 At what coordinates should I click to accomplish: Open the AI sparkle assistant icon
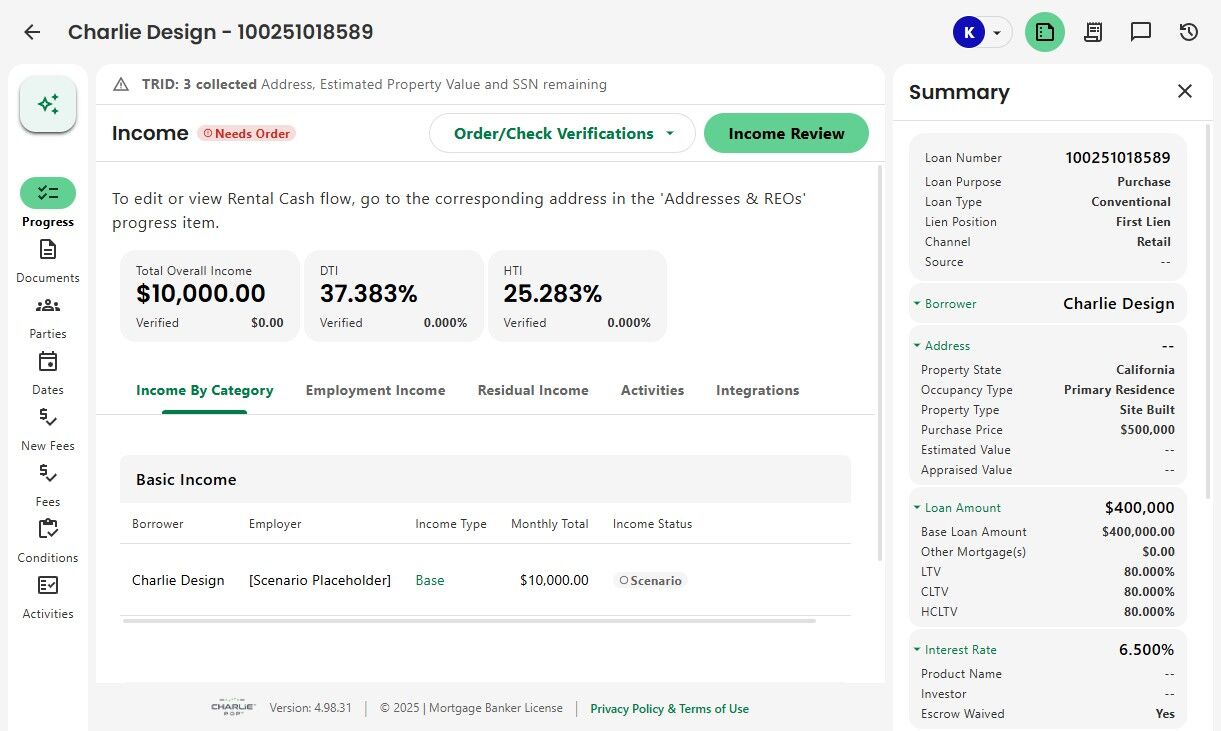coord(48,104)
